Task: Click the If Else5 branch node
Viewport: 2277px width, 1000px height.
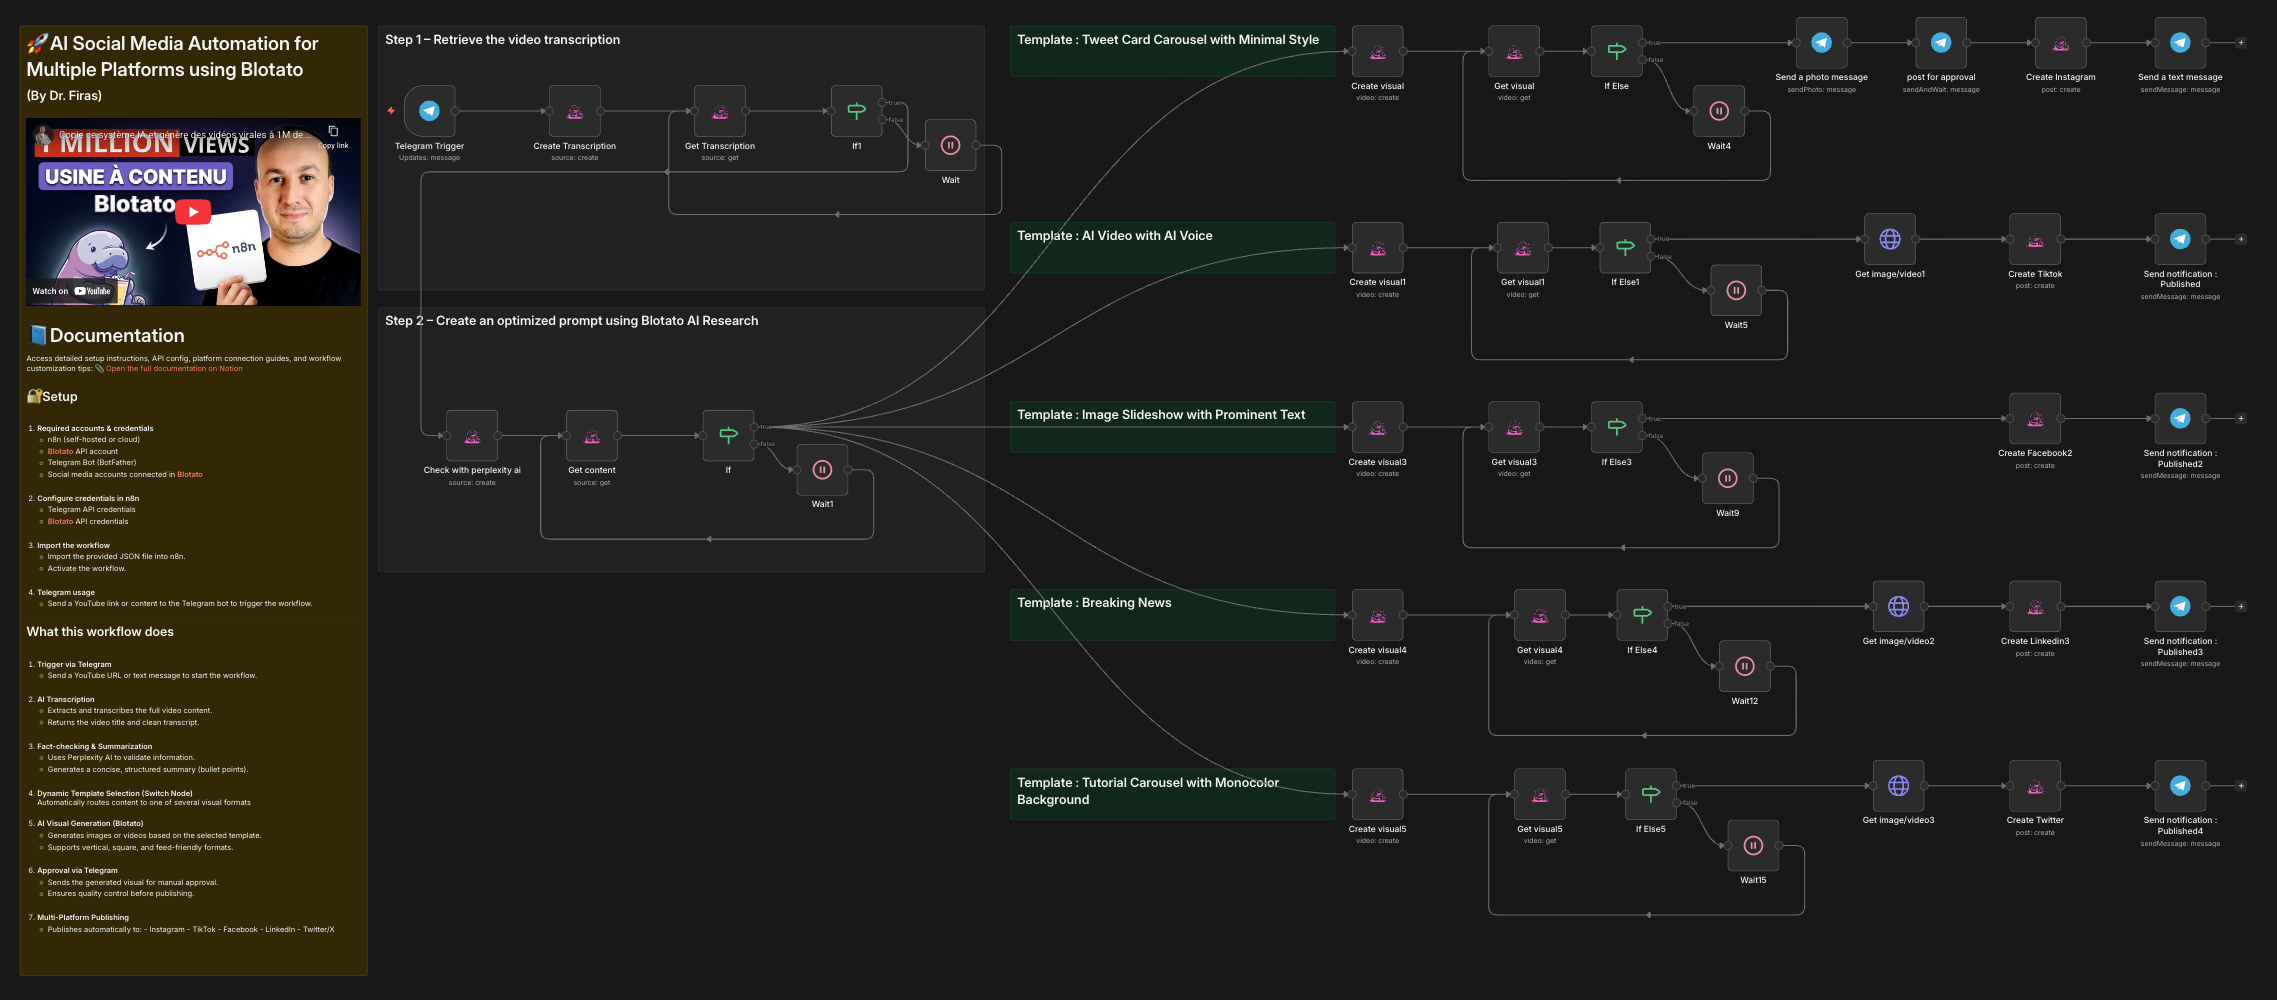Action: click(1650, 795)
